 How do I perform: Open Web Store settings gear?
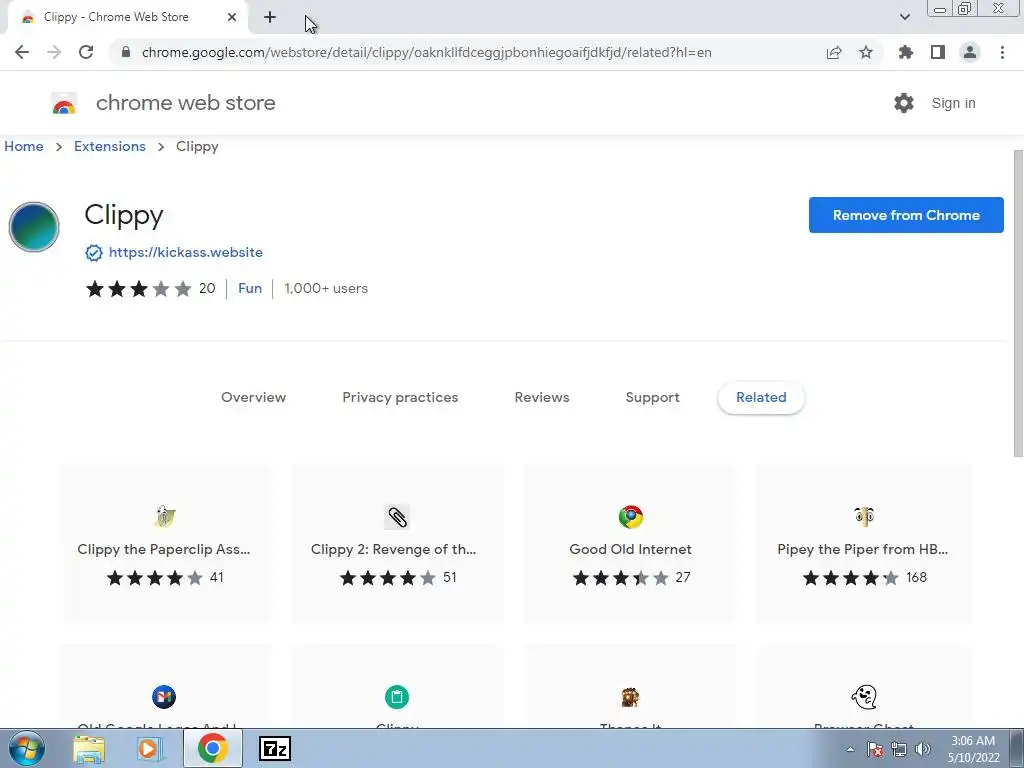coord(904,103)
